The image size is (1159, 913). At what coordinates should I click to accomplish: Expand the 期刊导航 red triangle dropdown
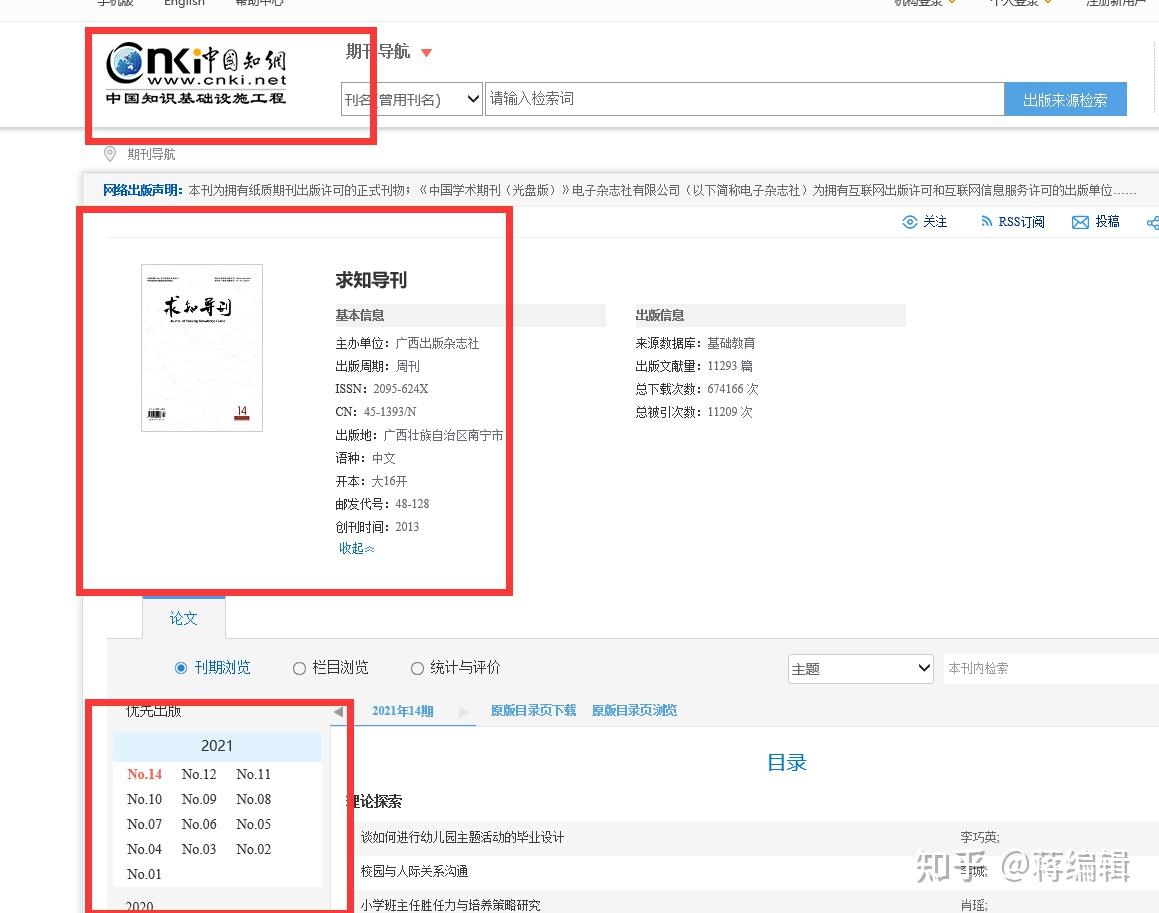click(x=426, y=52)
